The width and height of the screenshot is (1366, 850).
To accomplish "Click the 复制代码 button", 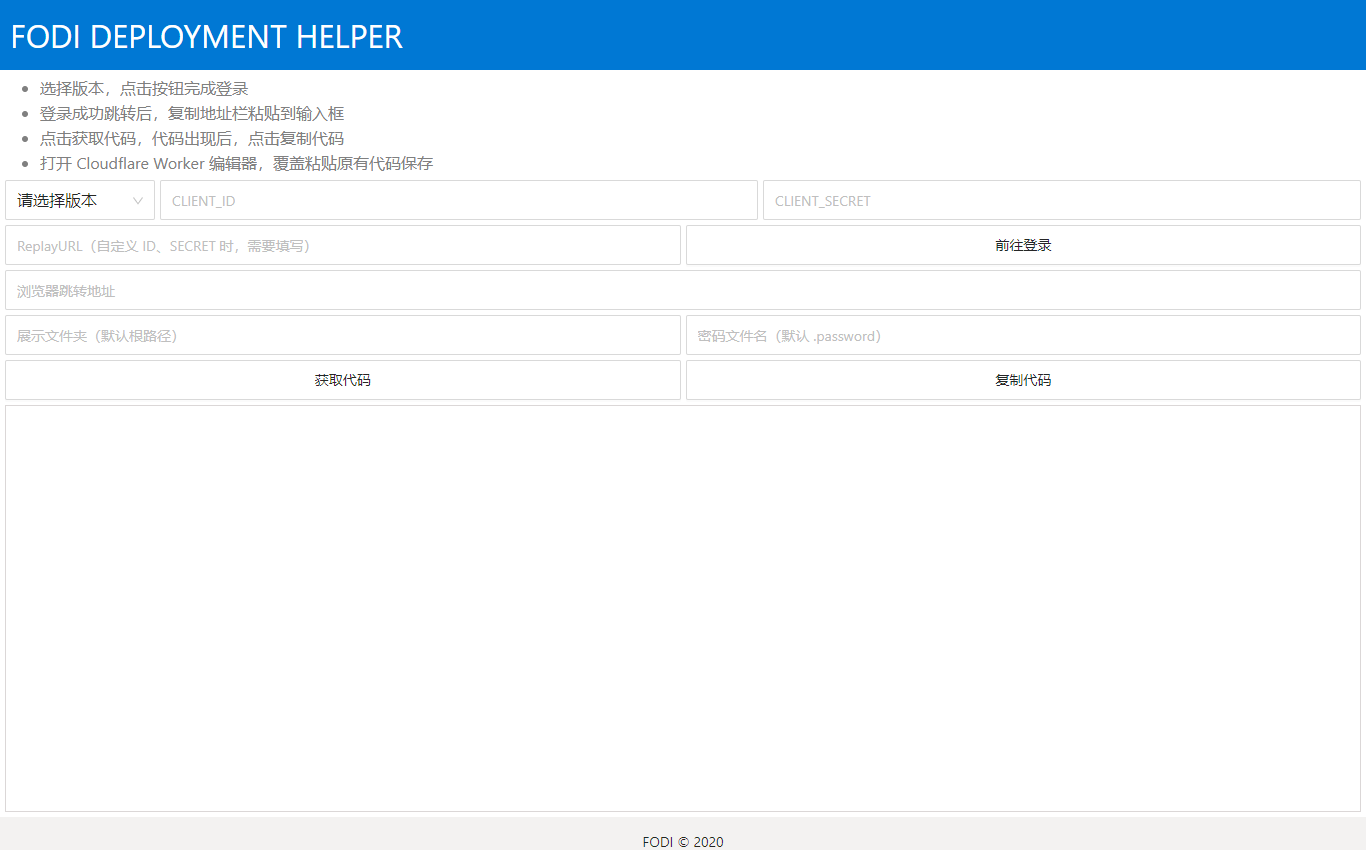I will point(1023,380).
